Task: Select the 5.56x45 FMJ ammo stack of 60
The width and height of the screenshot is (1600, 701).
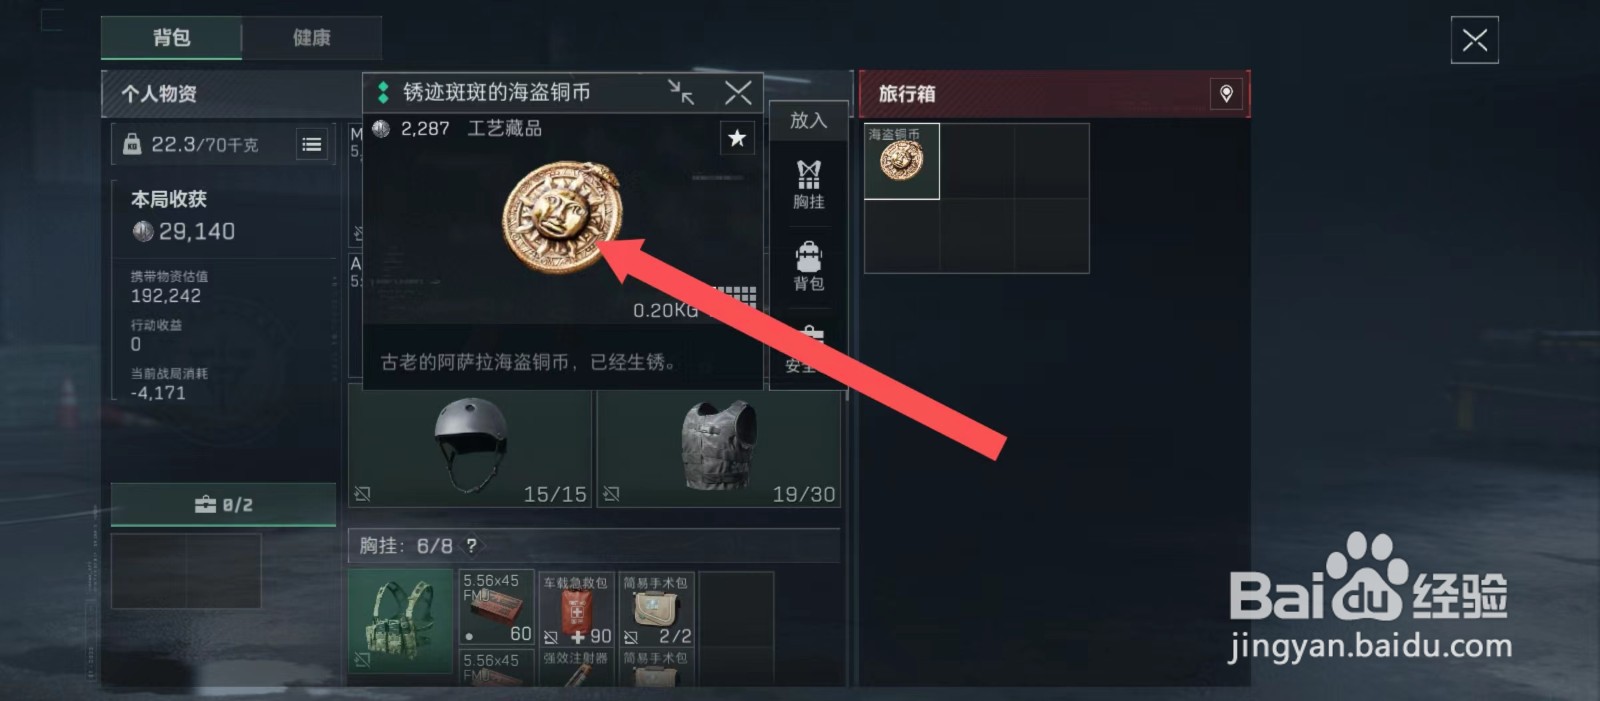Action: (497, 608)
